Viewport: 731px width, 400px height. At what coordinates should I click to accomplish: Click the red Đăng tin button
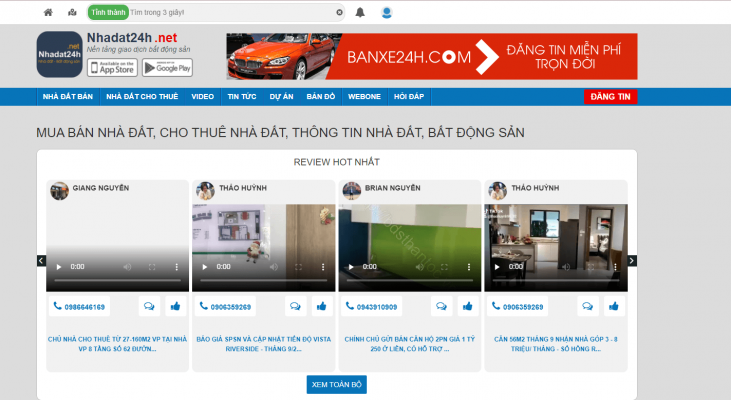(x=610, y=97)
